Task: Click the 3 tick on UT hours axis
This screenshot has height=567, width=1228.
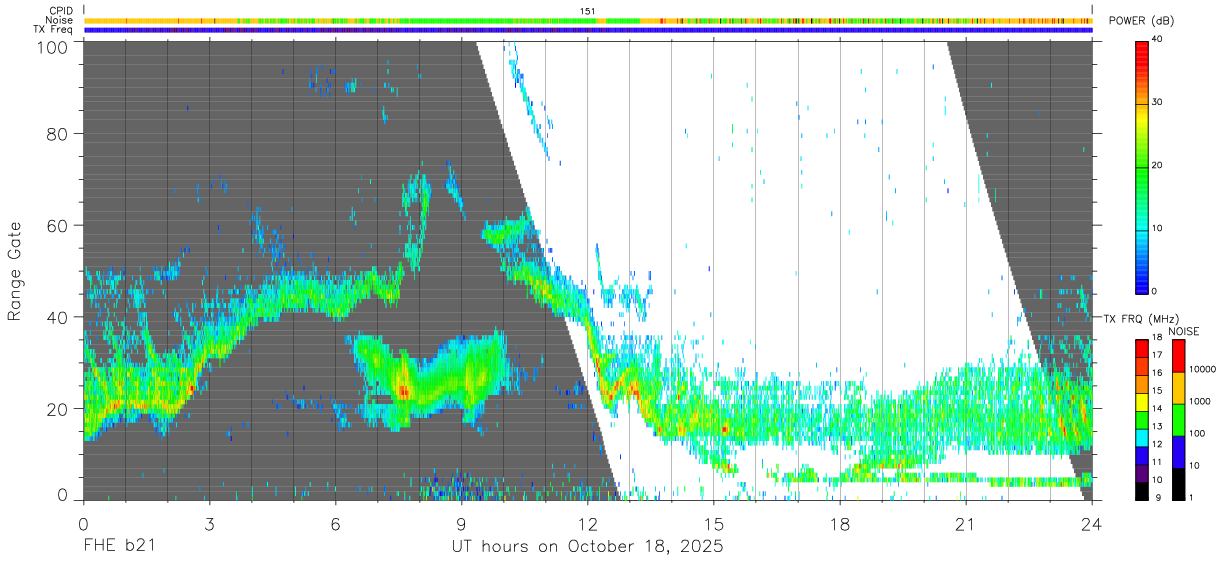Action: pyautogui.click(x=210, y=522)
